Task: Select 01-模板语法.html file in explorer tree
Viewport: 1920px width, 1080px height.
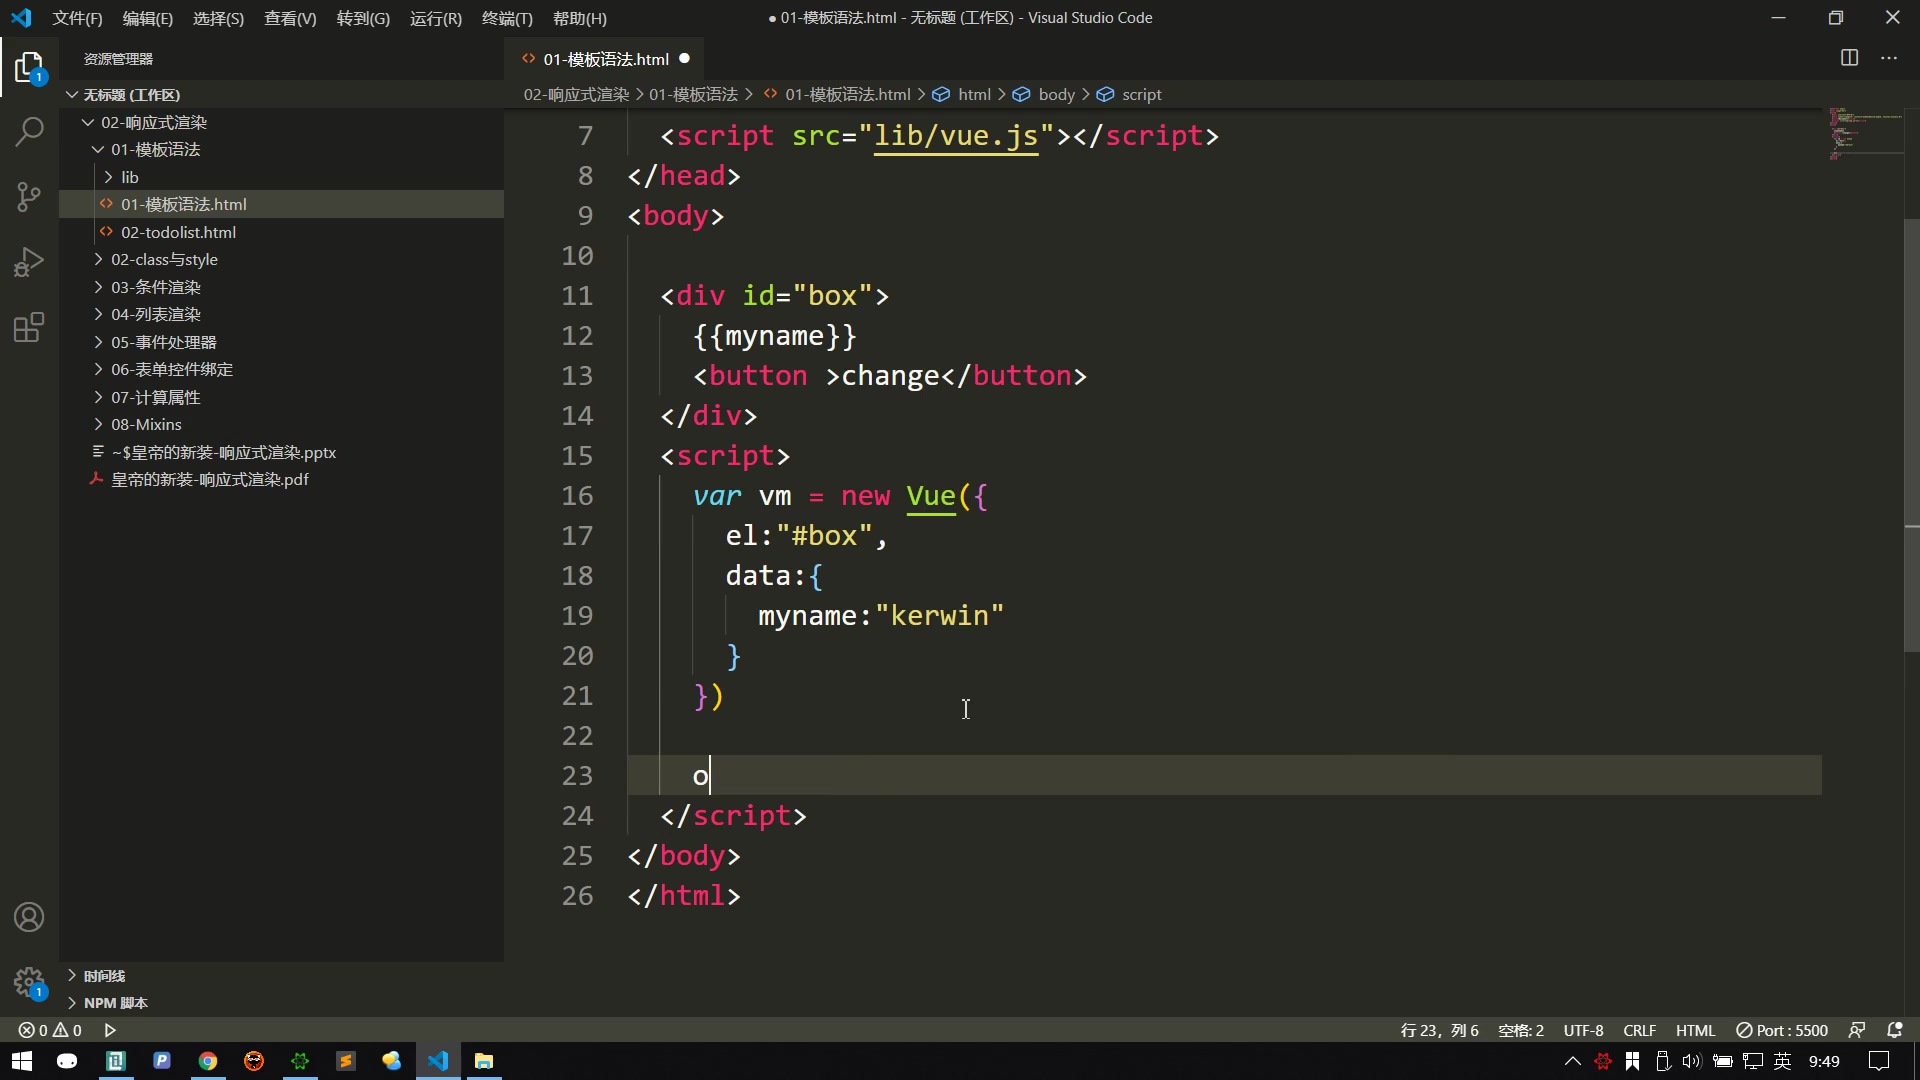Action: pyautogui.click(x=281, y=204)
